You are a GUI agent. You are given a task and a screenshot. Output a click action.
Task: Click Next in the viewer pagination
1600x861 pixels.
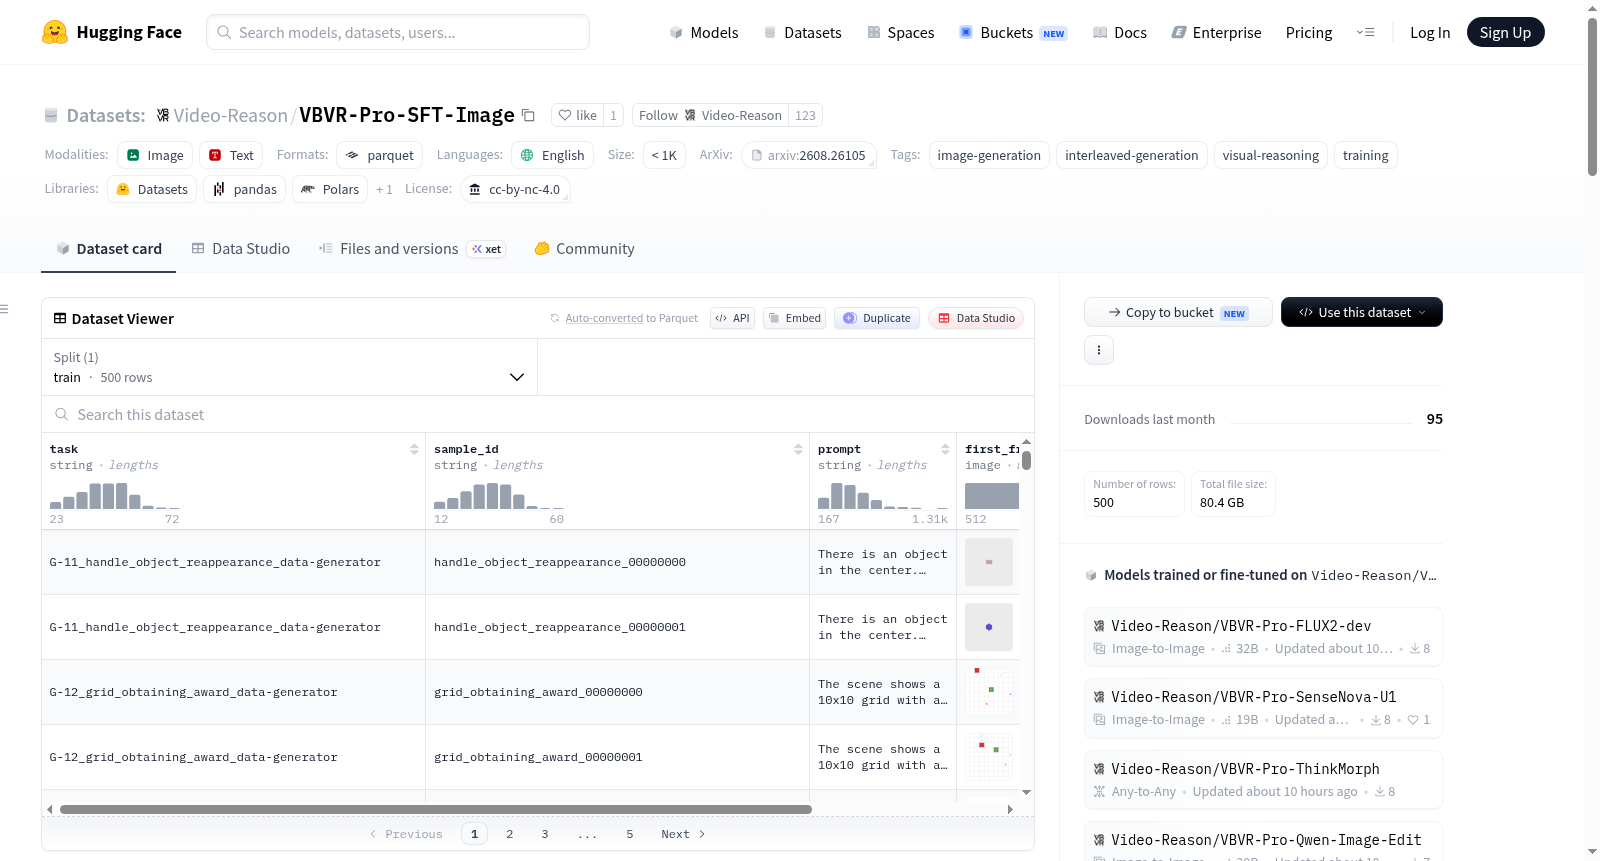[x=683, y=834]
